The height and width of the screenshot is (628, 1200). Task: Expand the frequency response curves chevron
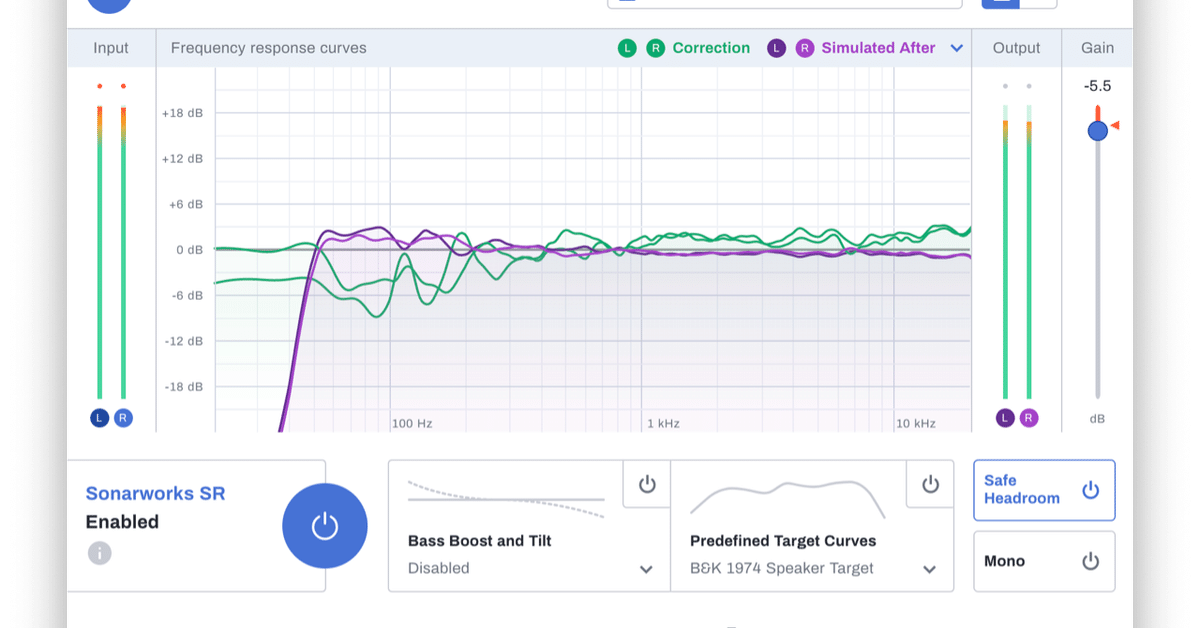click(957, 48)
